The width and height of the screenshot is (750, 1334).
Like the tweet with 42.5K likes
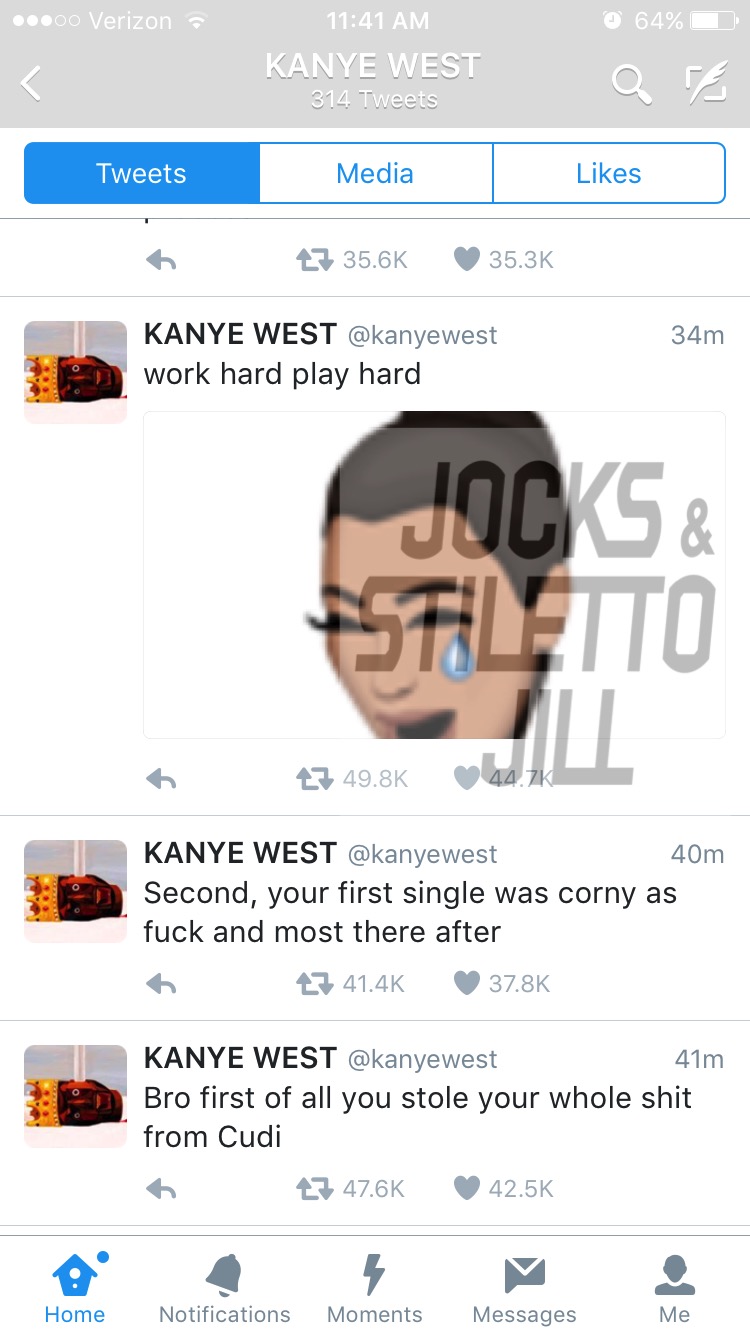click(466, 1188)
